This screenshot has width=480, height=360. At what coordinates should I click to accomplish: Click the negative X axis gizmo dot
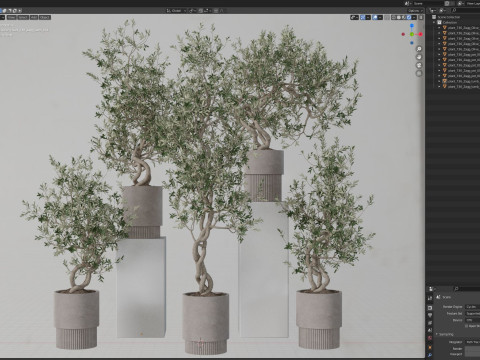point(403,34)
